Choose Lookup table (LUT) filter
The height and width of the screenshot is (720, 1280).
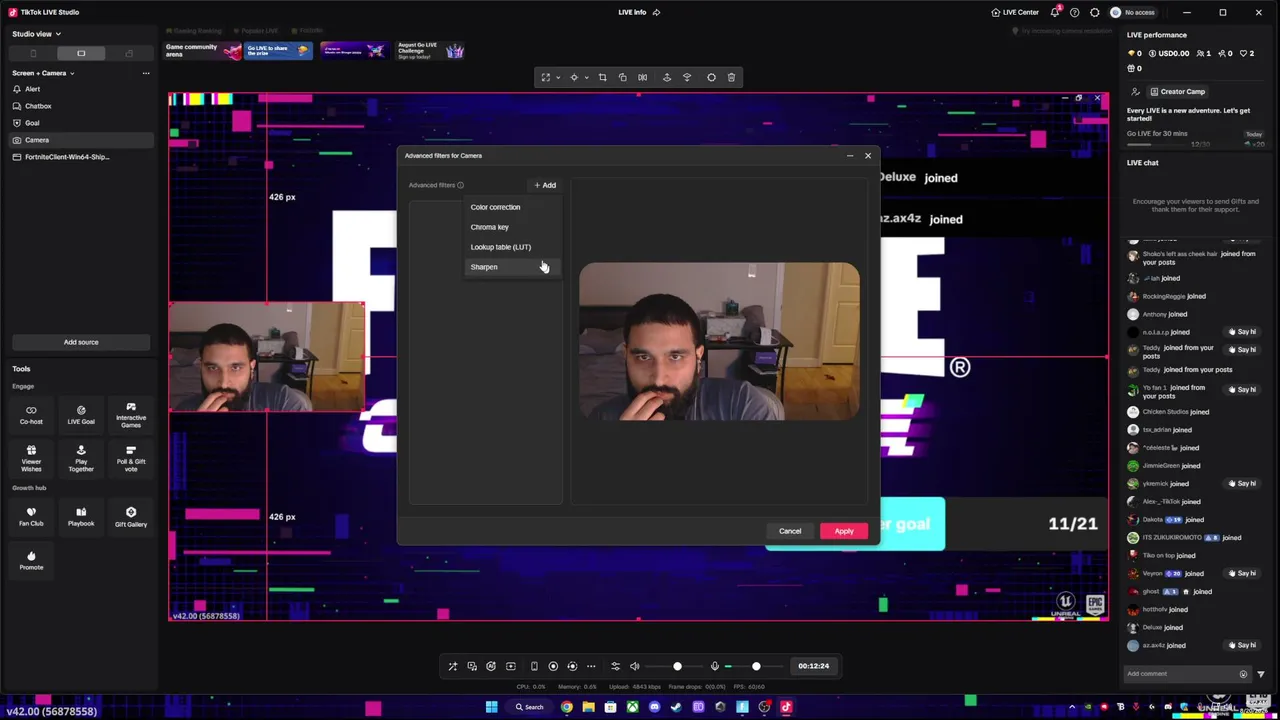pos(512,247)
